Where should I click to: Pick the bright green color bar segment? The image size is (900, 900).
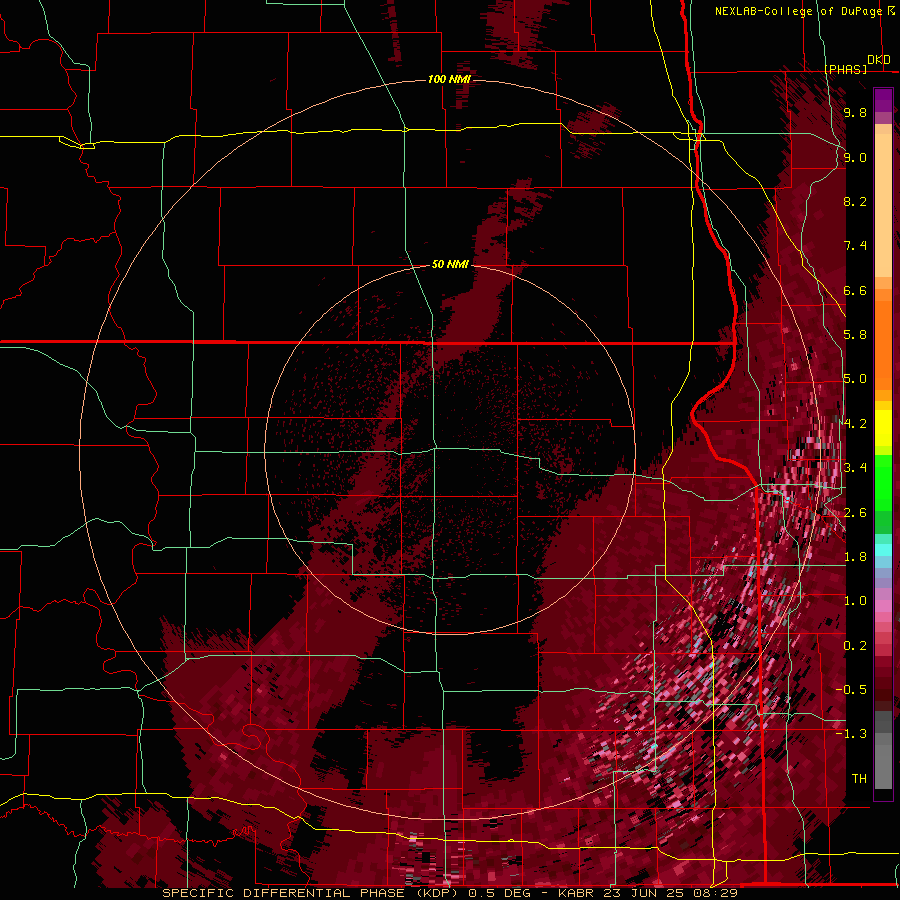pyautogui.click(x=883, y=483)
